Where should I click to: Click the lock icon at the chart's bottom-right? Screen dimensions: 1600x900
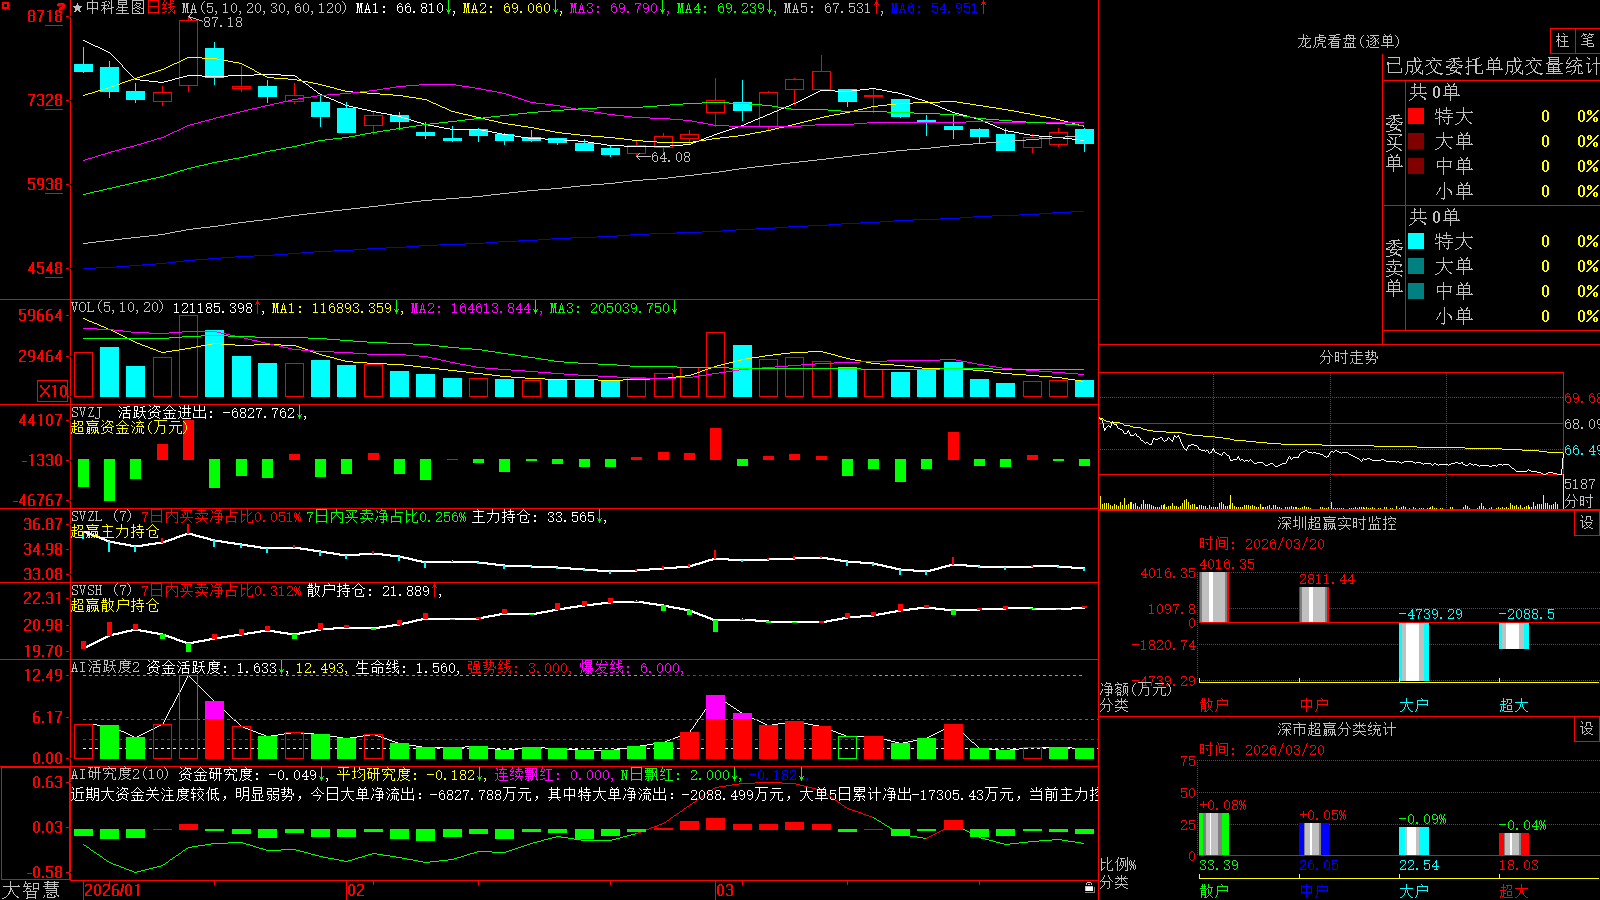pyautogui.click(x=1089, y=888)
